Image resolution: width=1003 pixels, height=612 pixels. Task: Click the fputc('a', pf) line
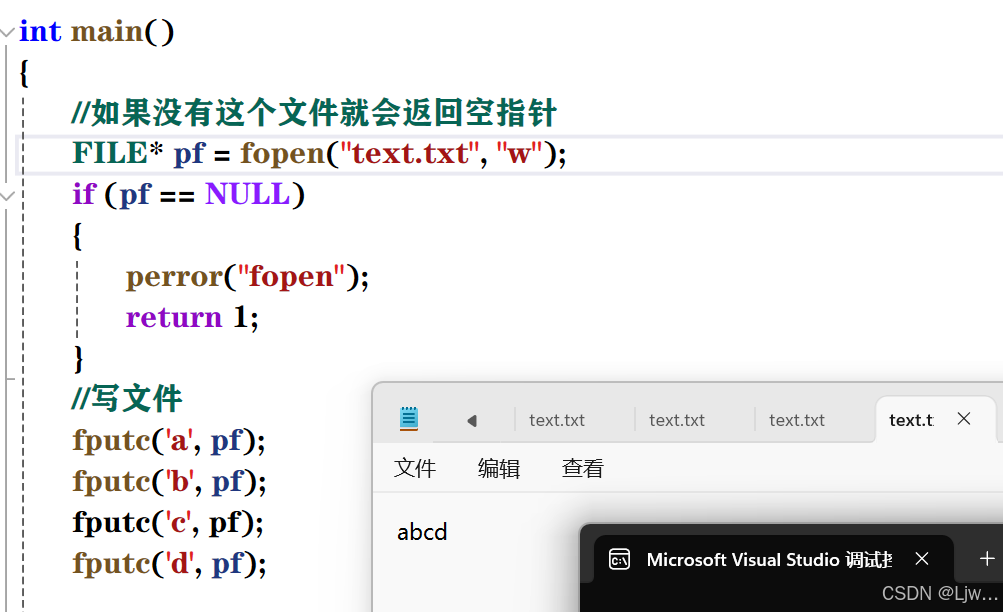click(169, 441)
